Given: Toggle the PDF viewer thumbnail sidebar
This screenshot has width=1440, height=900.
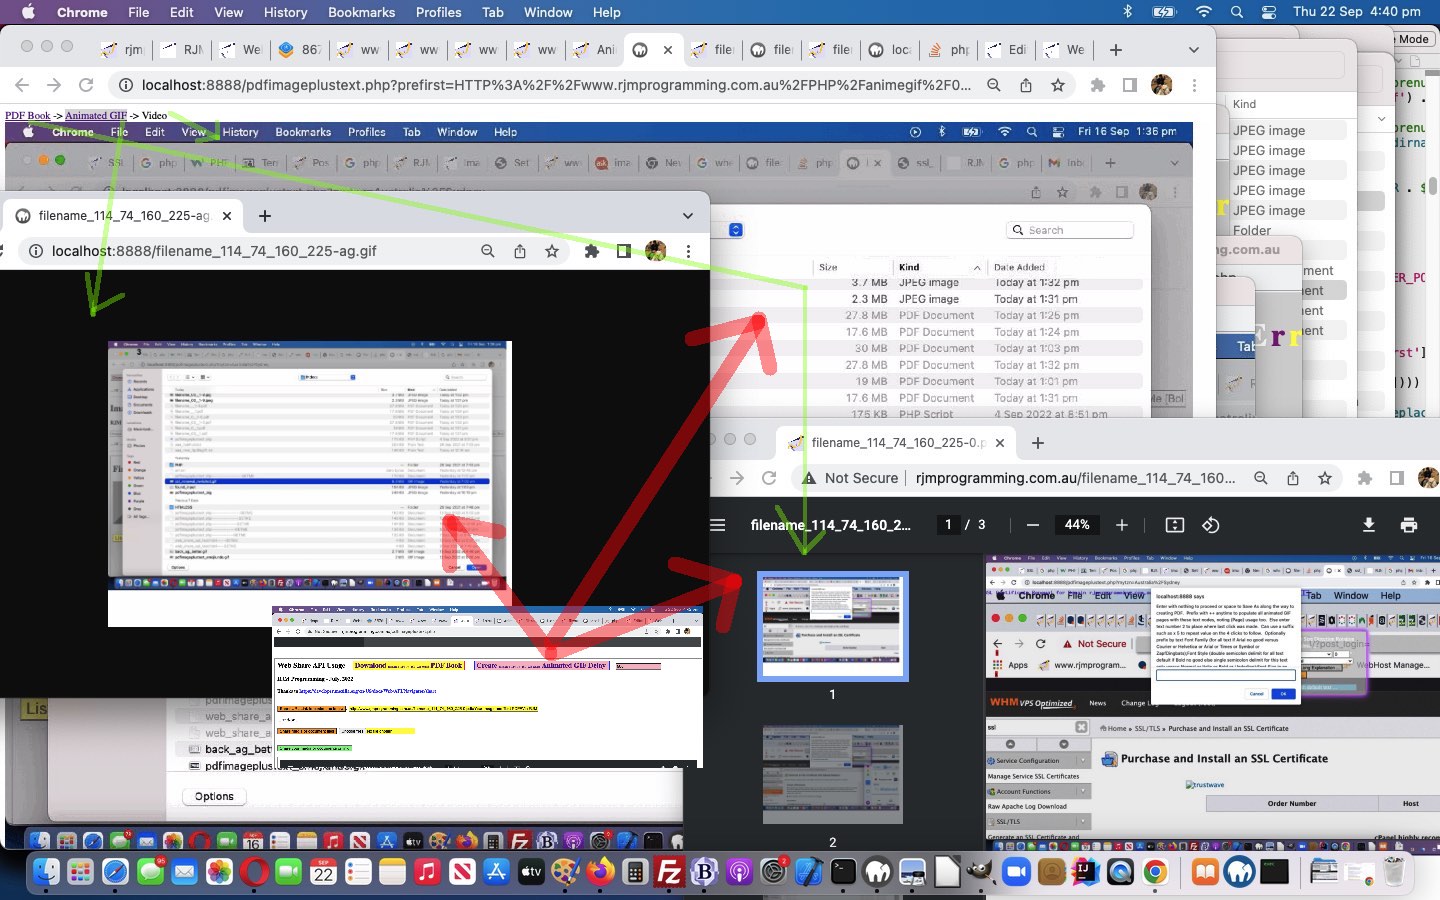Looking at the screenshot, I should pos(718,525).
